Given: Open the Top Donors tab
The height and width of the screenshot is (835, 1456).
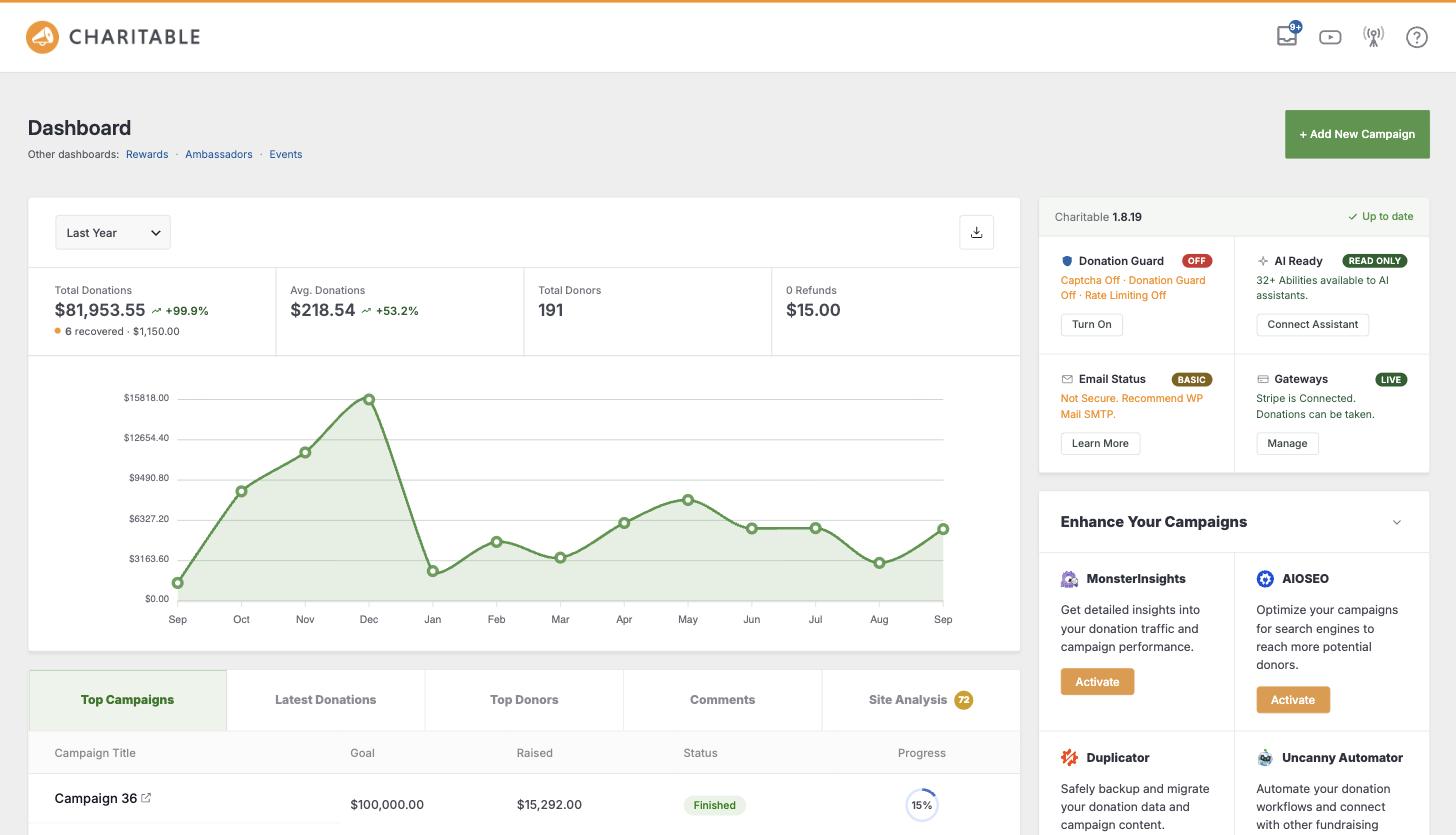Looking at the screenshot, I should 524,700.
